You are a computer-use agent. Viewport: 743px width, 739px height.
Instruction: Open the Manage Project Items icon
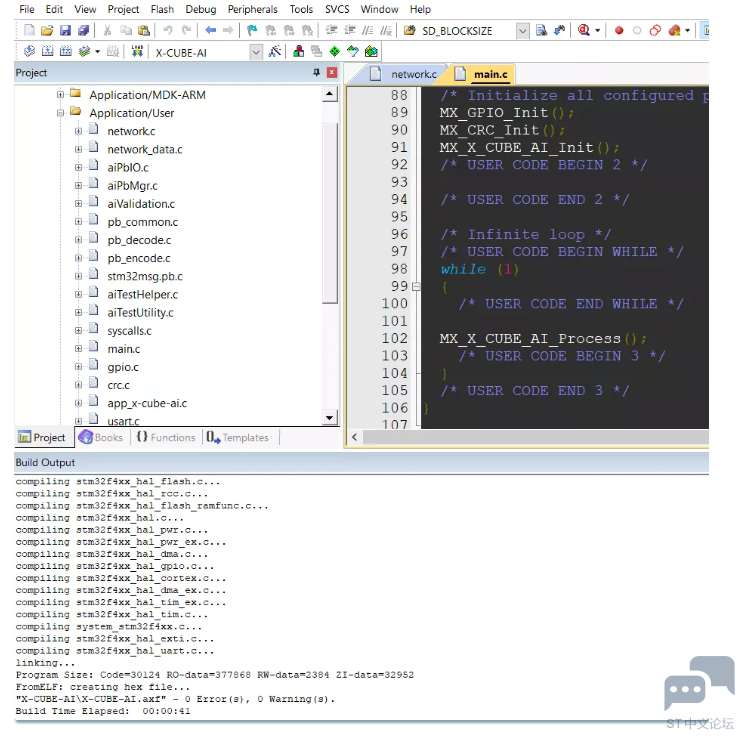[x=298, y=51]
